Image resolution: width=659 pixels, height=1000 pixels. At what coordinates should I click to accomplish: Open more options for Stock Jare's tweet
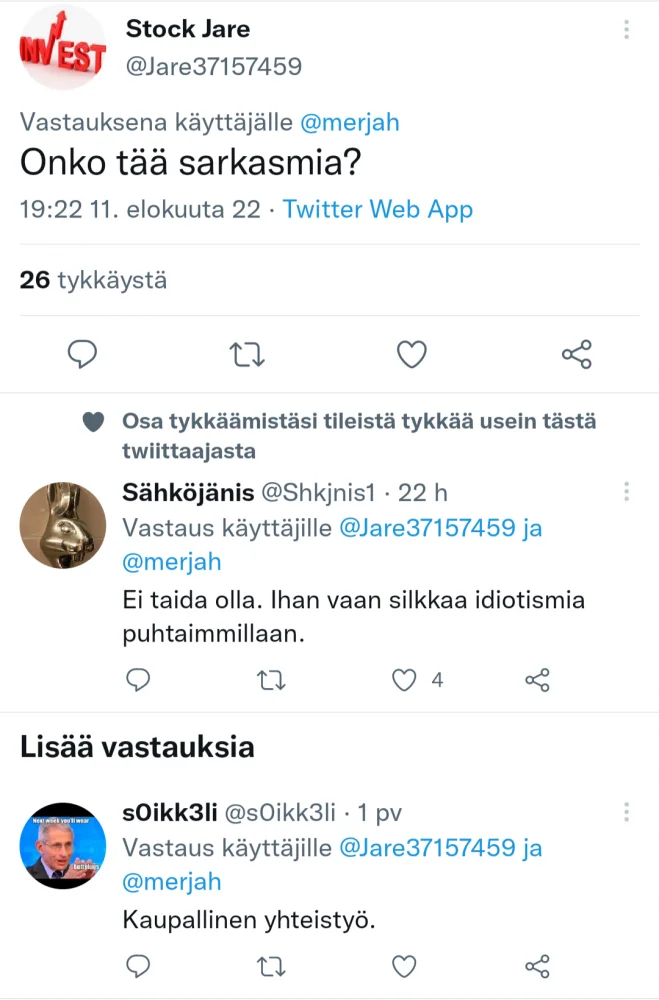tap(626, 30)
